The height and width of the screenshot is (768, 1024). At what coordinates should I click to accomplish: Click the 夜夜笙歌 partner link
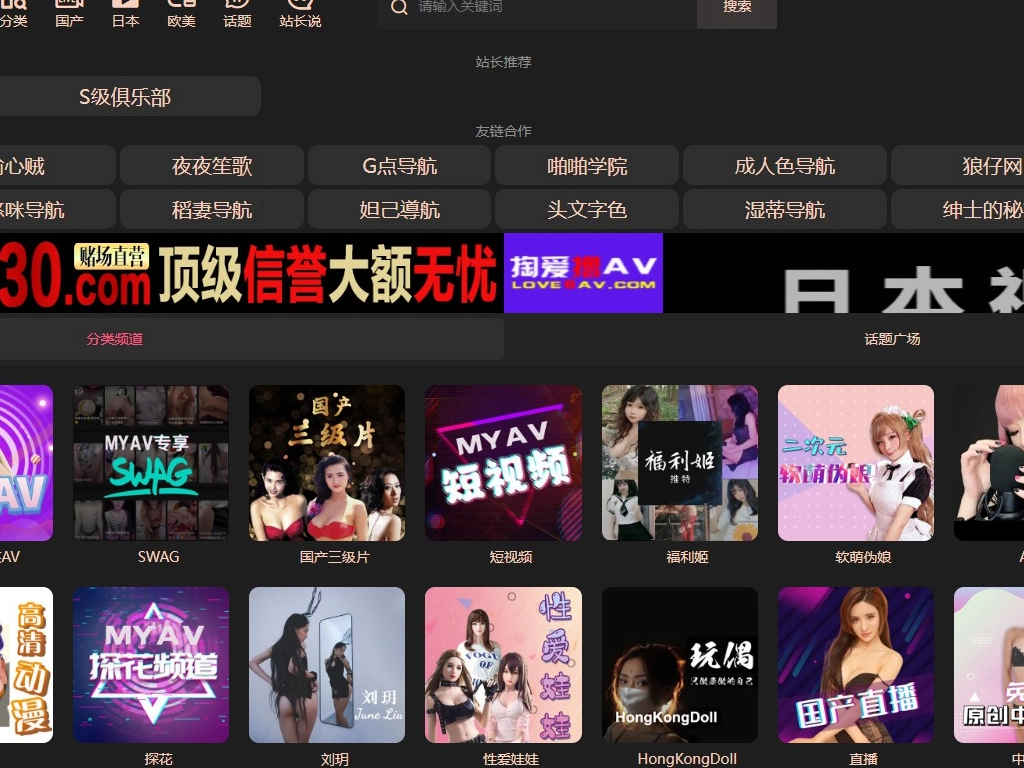(x=212, y=166)
